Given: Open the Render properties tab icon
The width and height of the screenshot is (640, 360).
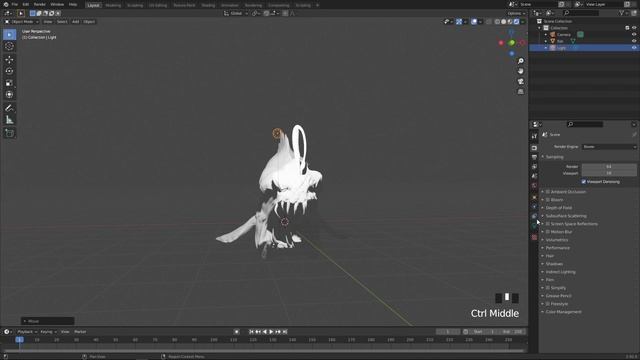Looking at the screenshot, I should tap(534, 148).
